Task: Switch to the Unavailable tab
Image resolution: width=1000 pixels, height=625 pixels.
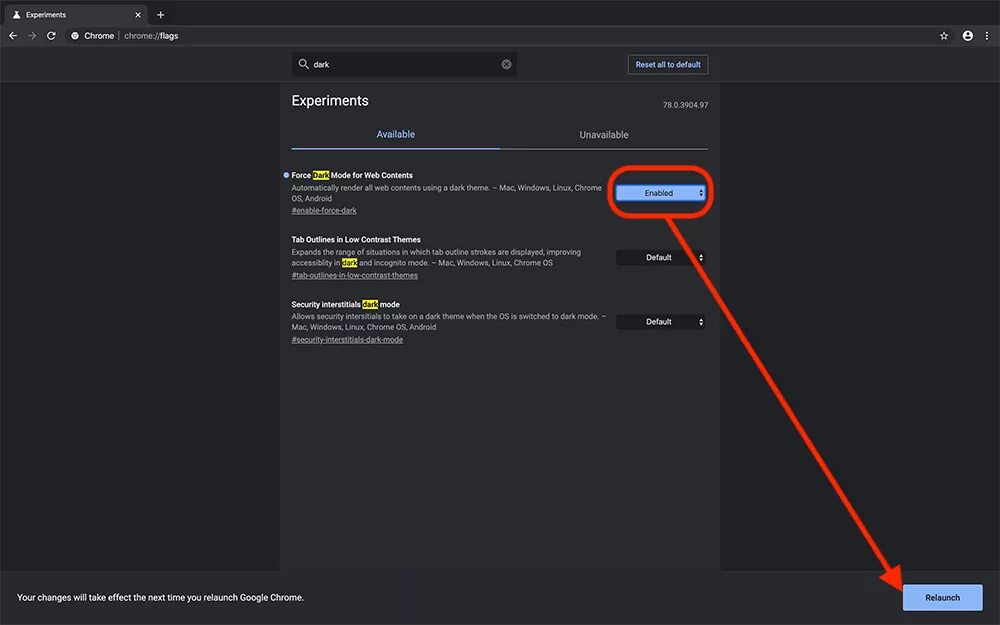Action: pos(604,135)
